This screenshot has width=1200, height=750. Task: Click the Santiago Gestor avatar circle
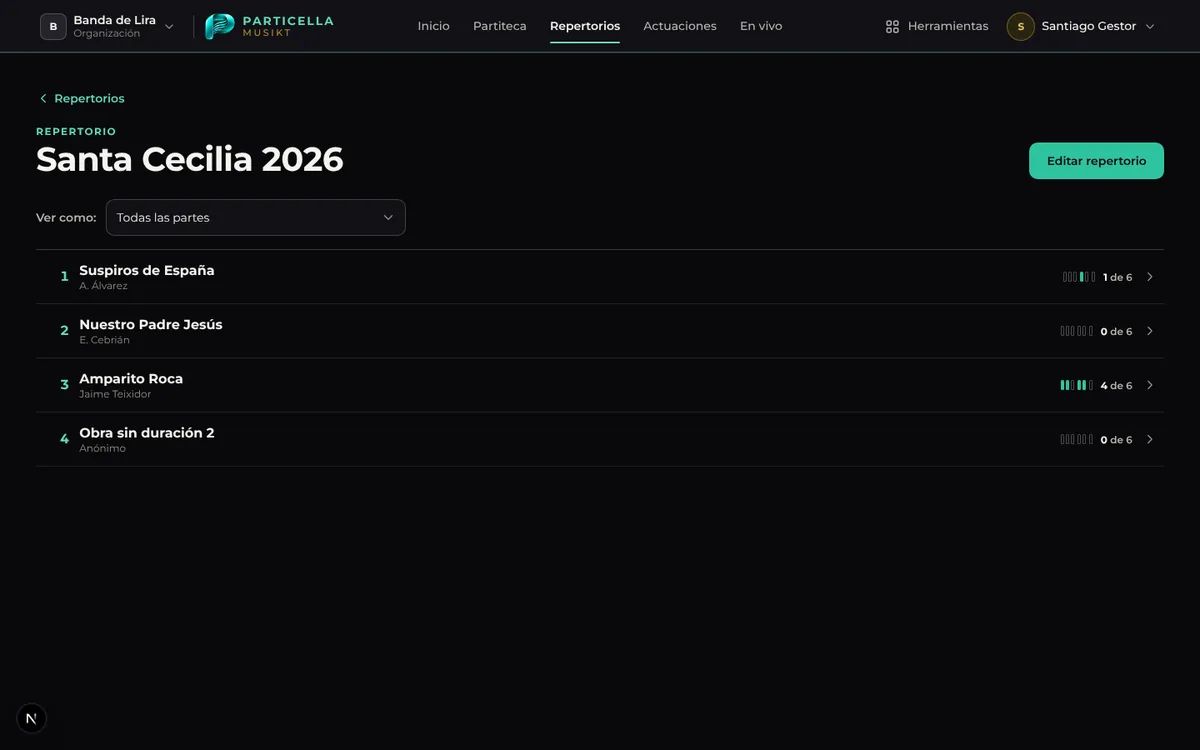(x=1020, y=27)
